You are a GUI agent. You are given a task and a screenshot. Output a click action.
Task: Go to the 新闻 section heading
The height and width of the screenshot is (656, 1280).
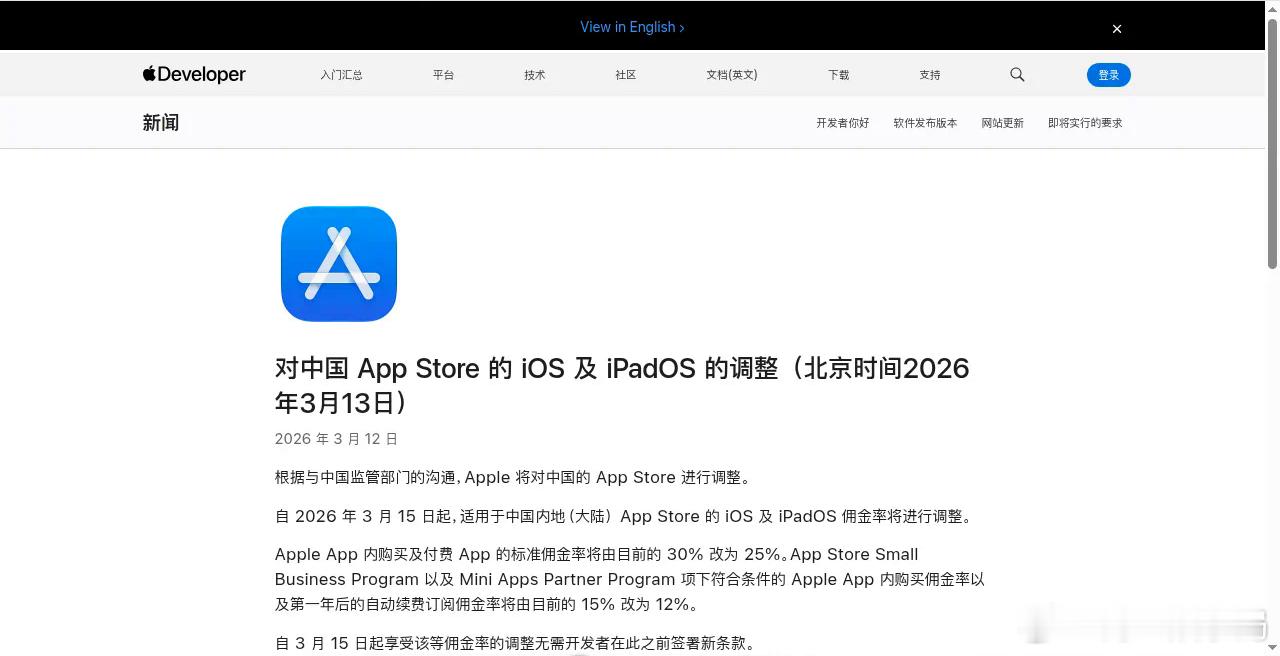pyautogui.click(x=161, y=123)
